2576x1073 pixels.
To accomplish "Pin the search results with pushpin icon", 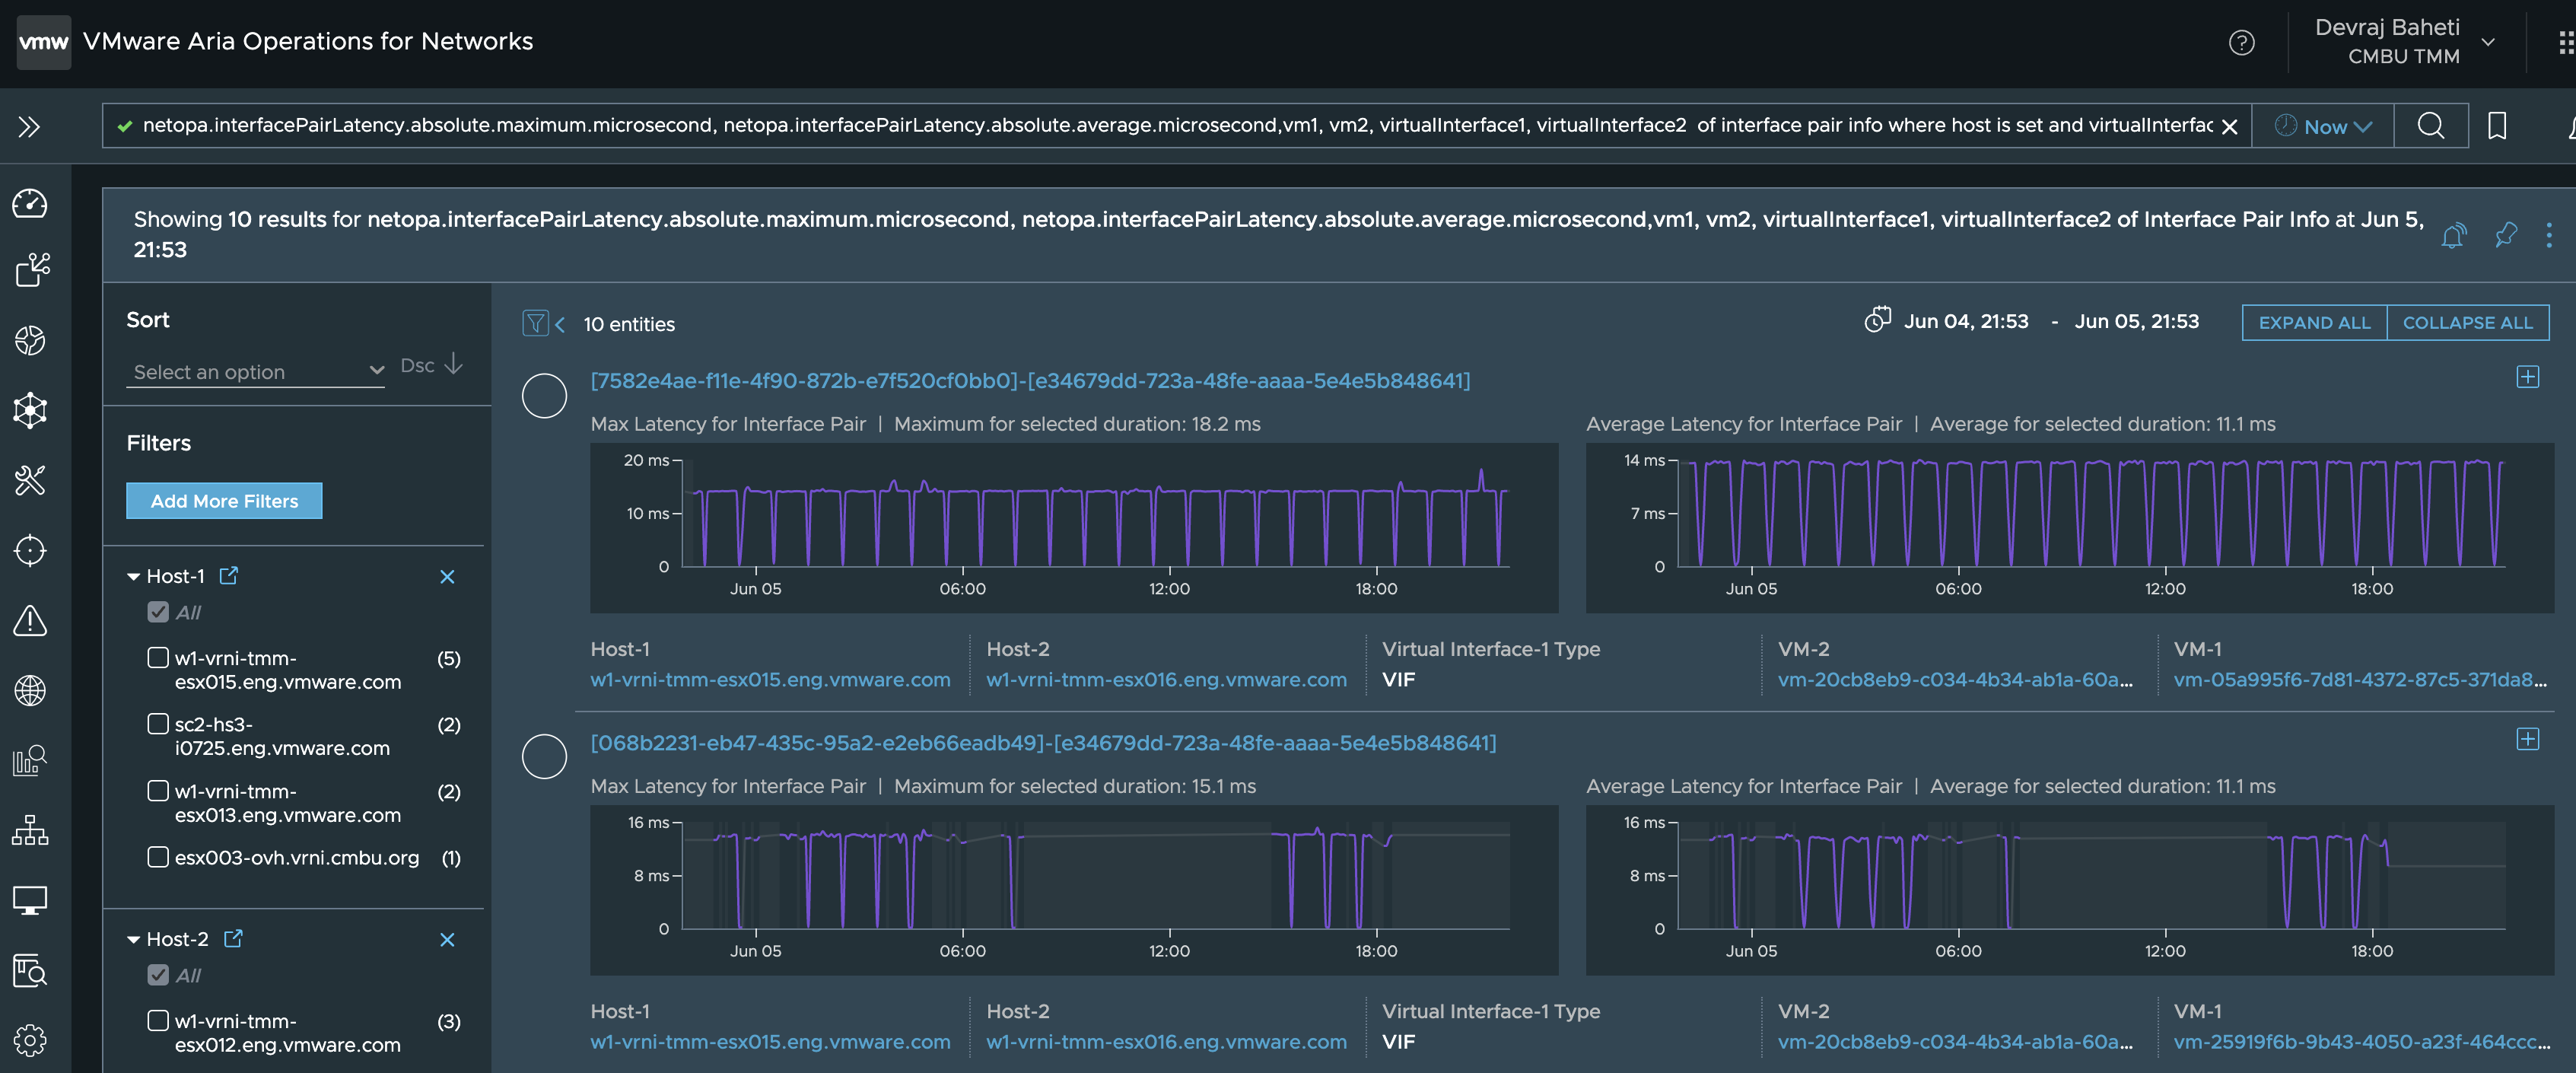I will click(x=2505, y=235).
